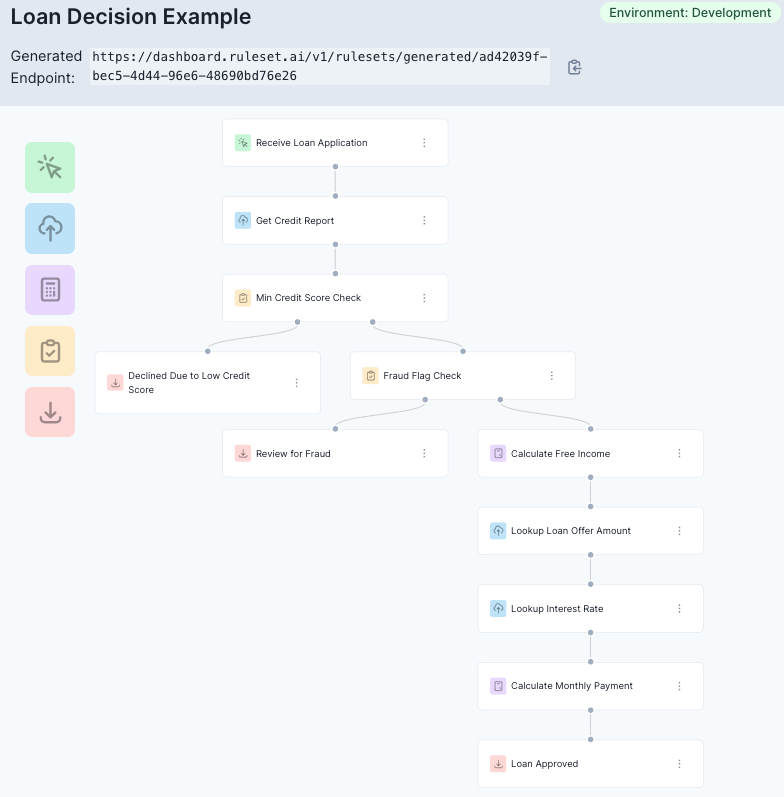The height and width of the screenshot is (797, 784).
Task: Open options menu for Fraud Flag Check
Action: tap(552, 376)
